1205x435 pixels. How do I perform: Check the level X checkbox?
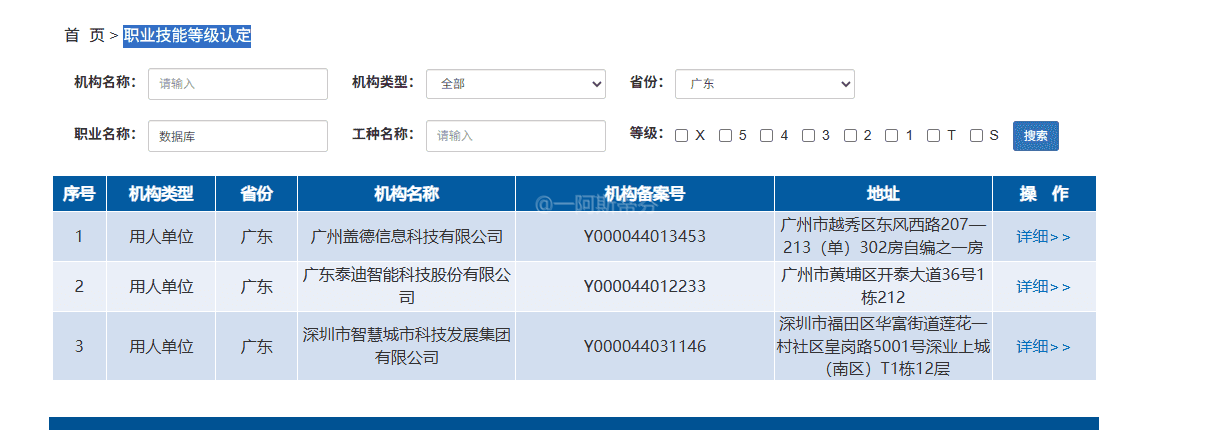coord(682,136)
